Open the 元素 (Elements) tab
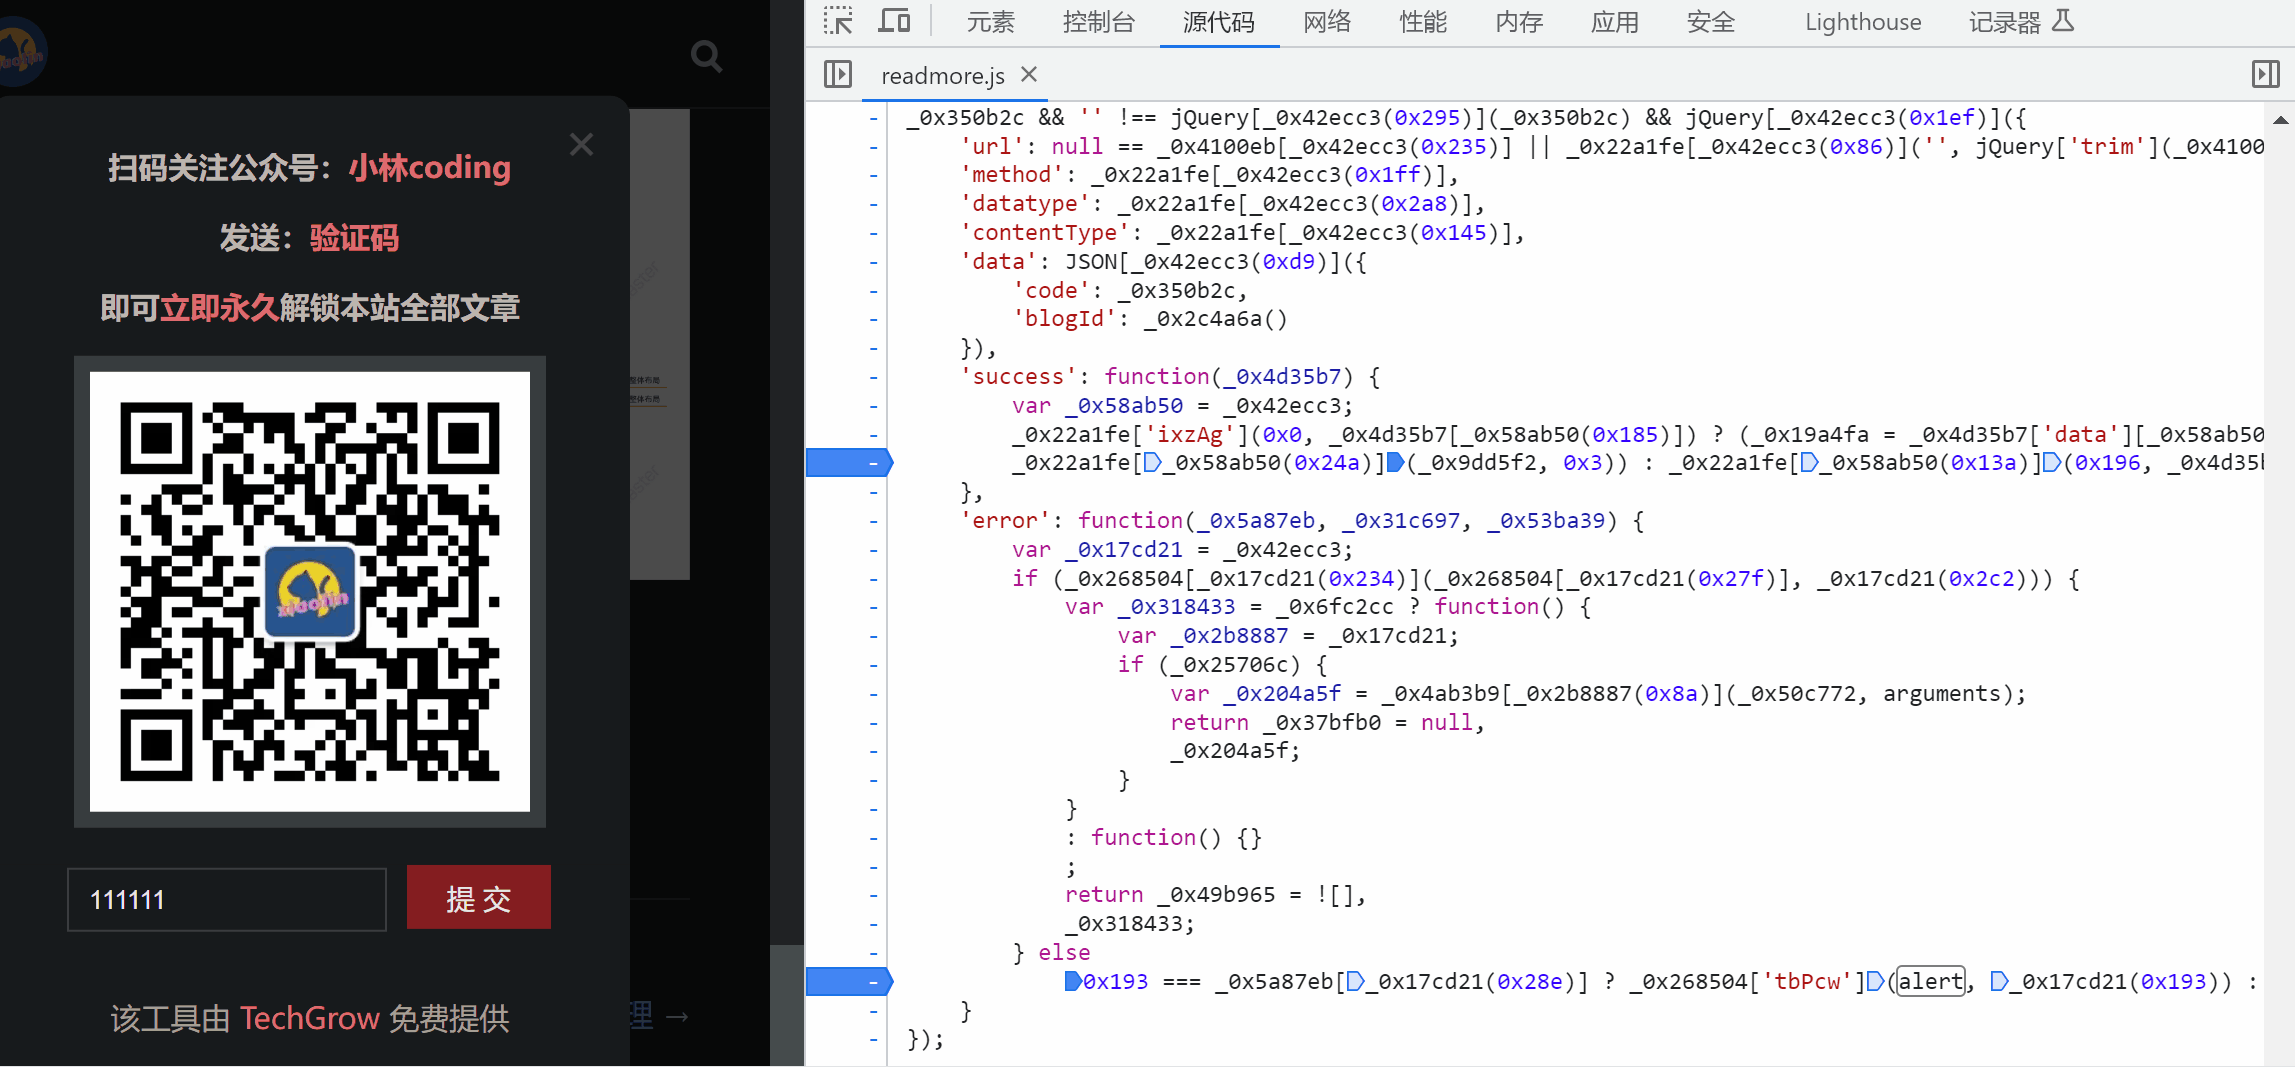This screenshot has width=2295, height=1067. [x=991, y=22]
